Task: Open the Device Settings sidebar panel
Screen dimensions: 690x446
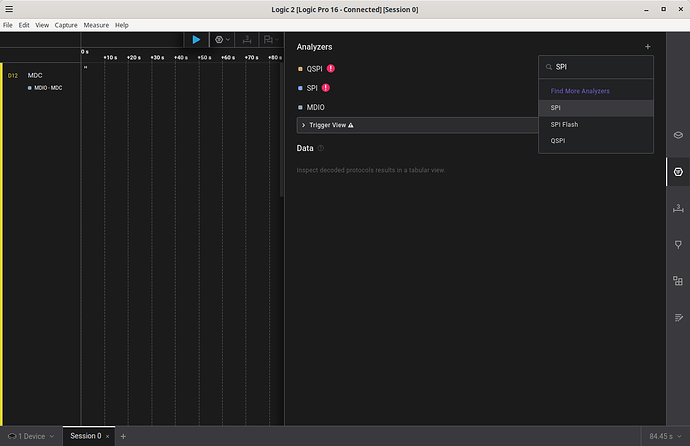Action: pyautogui.click(x=677, y=134)
